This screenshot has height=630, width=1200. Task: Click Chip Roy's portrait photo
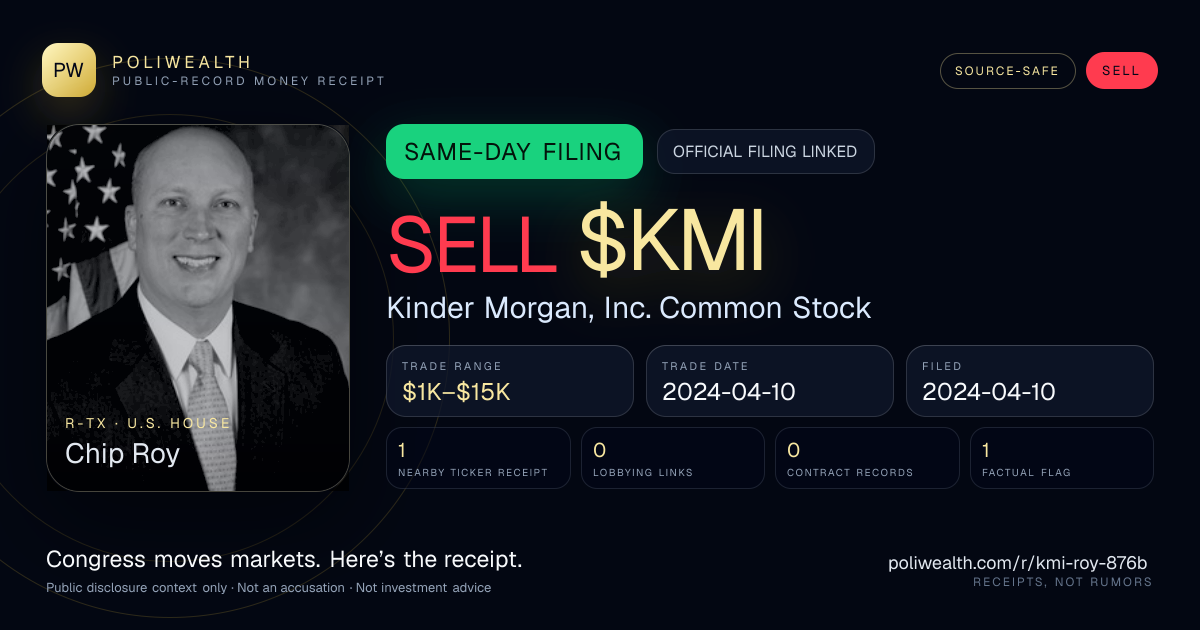[198, 307]
